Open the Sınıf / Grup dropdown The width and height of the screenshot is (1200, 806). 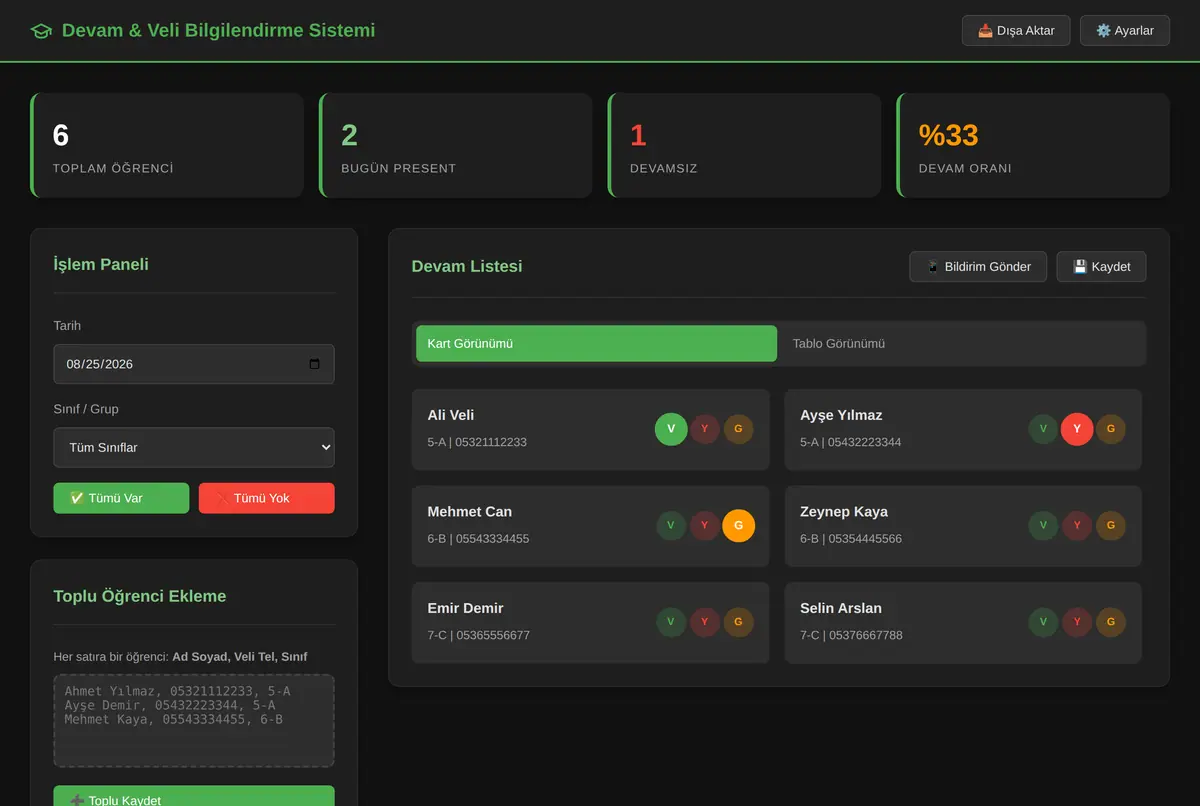(194, 448)
